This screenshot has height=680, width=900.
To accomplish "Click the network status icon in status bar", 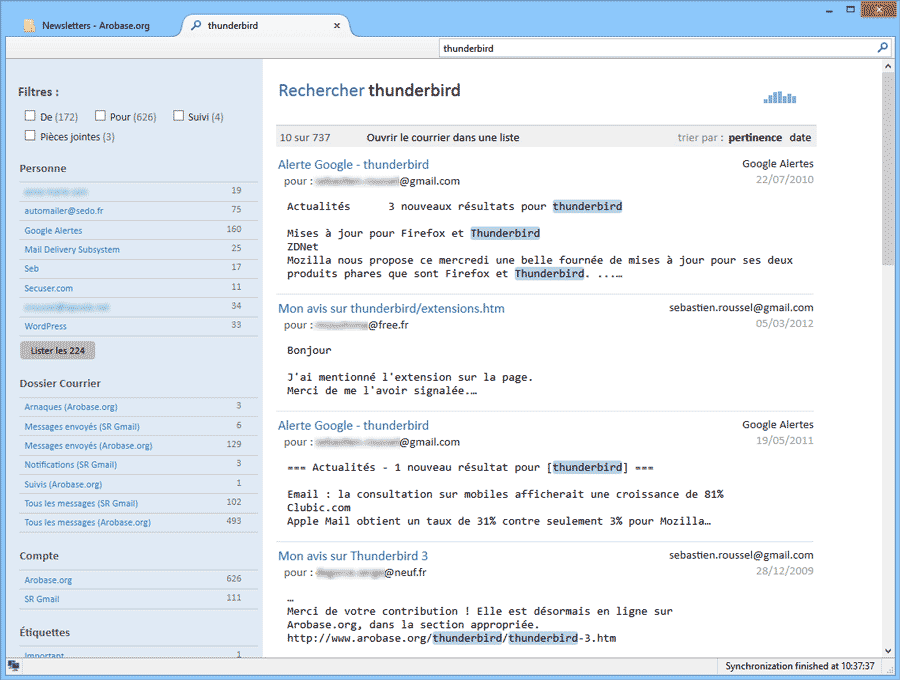I will coord(13,666).
